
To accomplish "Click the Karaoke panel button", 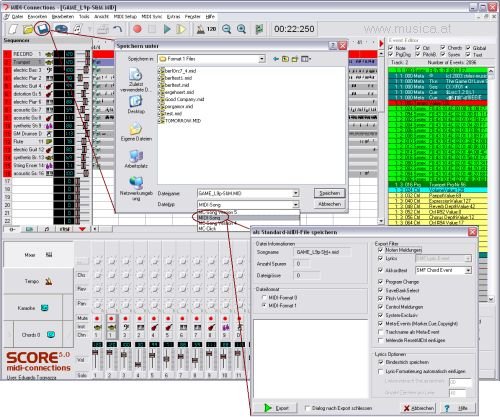I will [x=33, y=308].
